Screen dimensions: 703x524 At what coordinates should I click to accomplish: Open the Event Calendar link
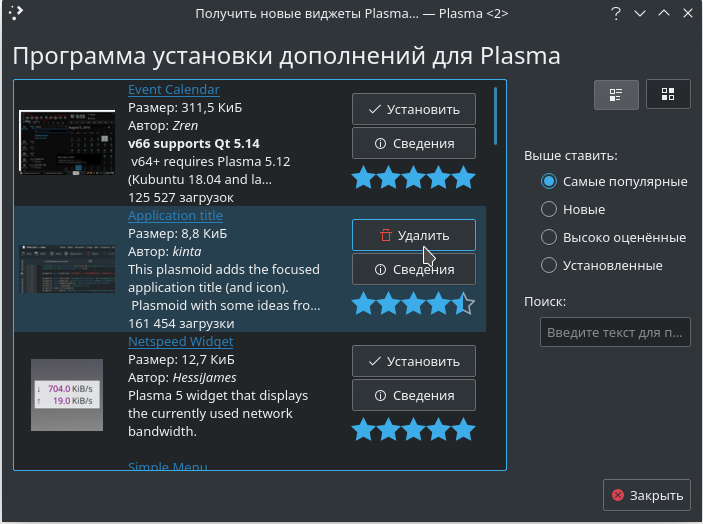[174, 90]
